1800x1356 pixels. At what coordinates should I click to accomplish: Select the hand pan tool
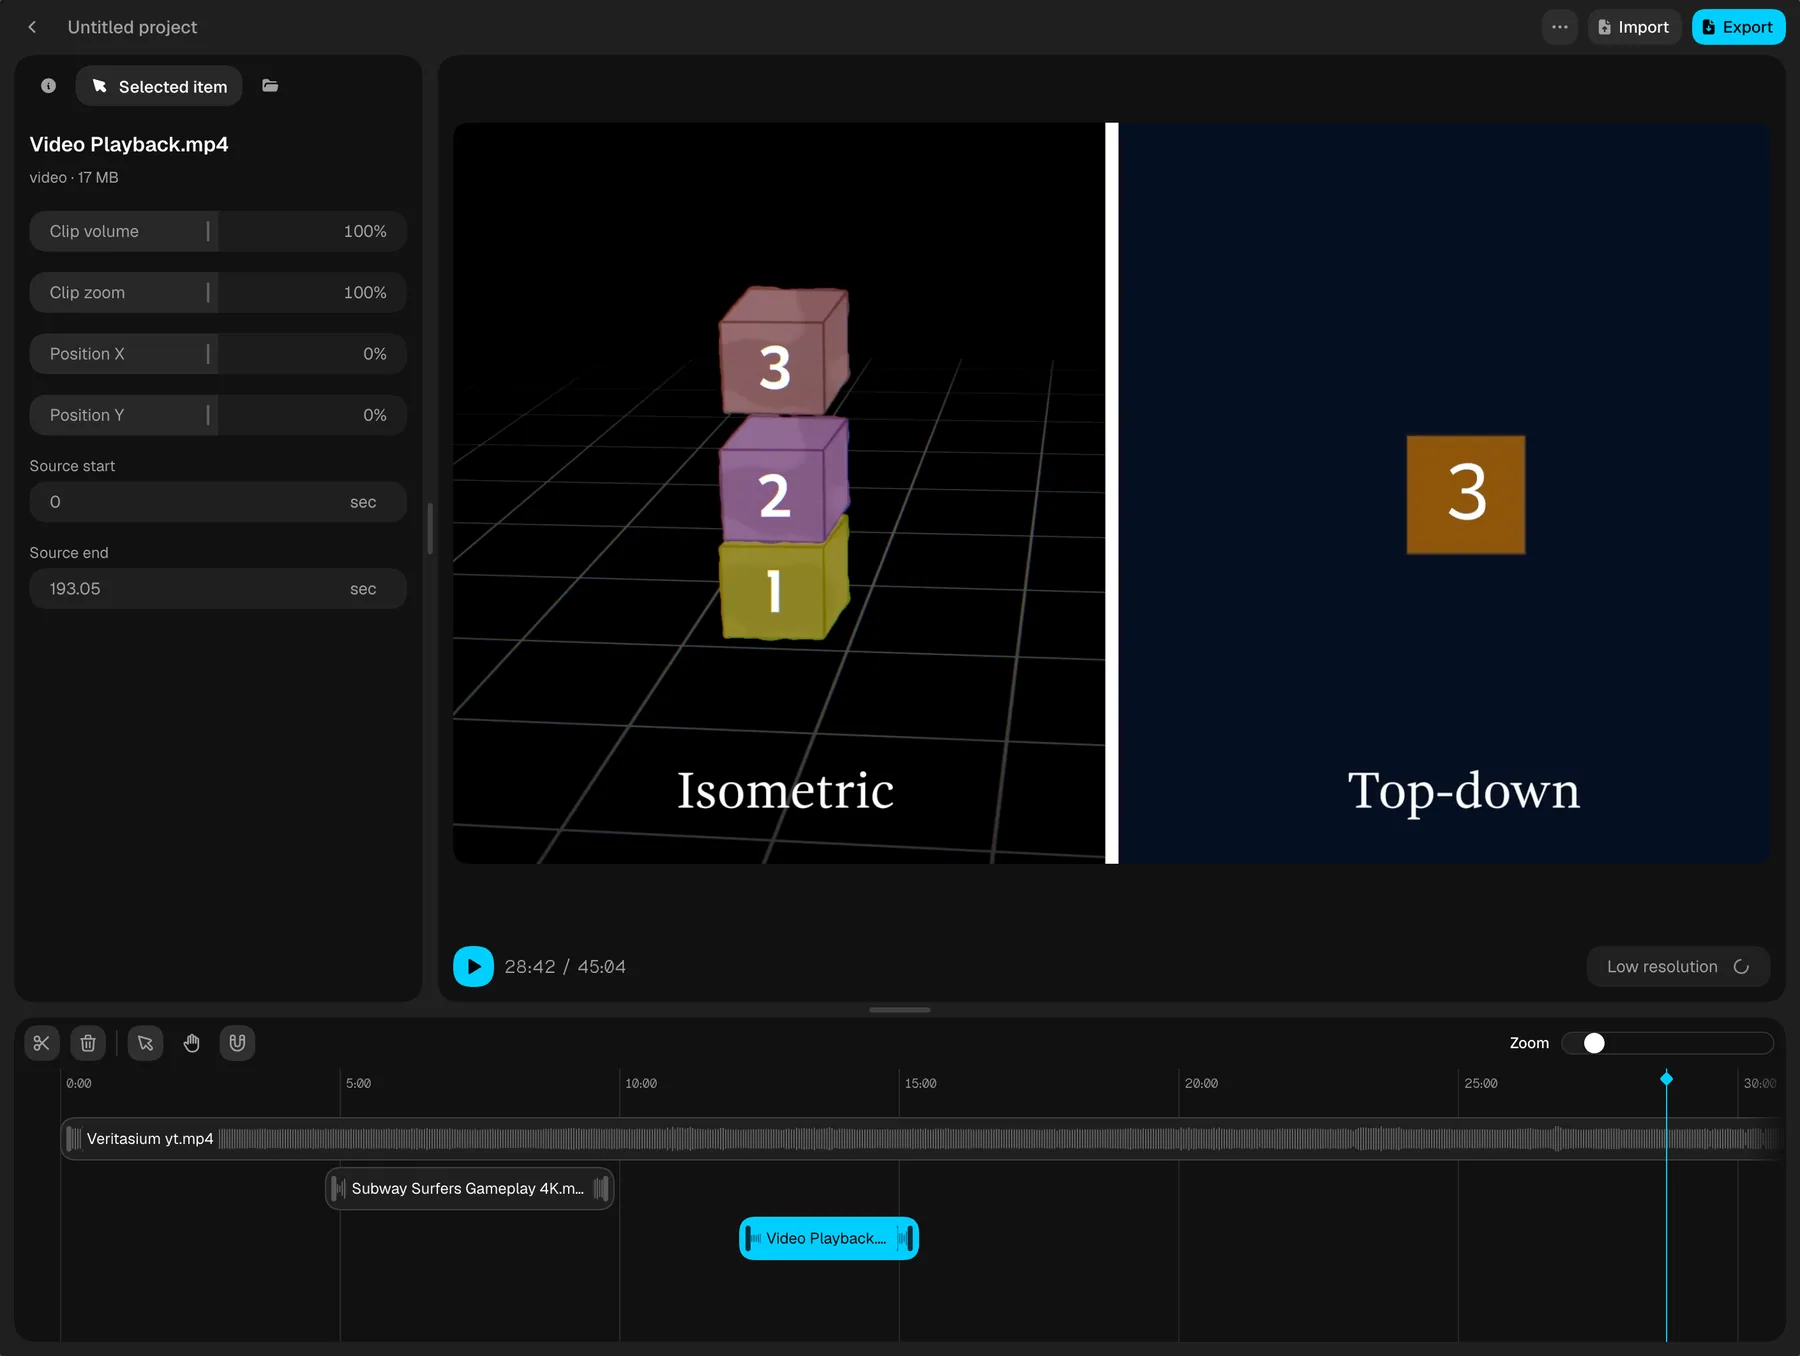pyautogui.click(x=192, y=1043)
